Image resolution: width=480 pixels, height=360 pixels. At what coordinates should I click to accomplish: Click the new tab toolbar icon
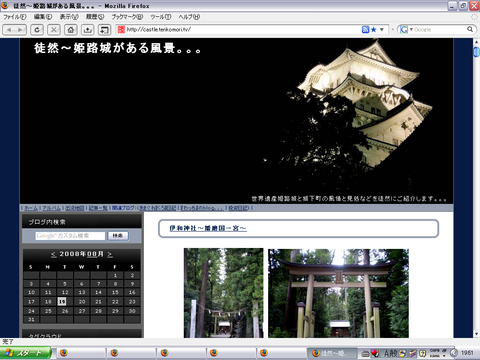pos(104,30)
